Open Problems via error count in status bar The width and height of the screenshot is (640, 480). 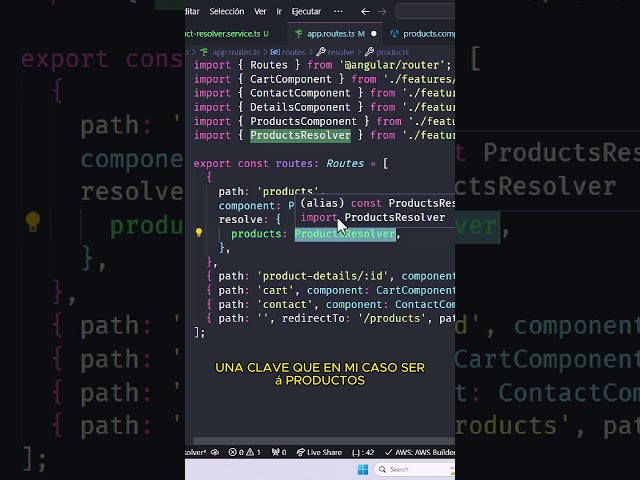click(x=237, y=452)
